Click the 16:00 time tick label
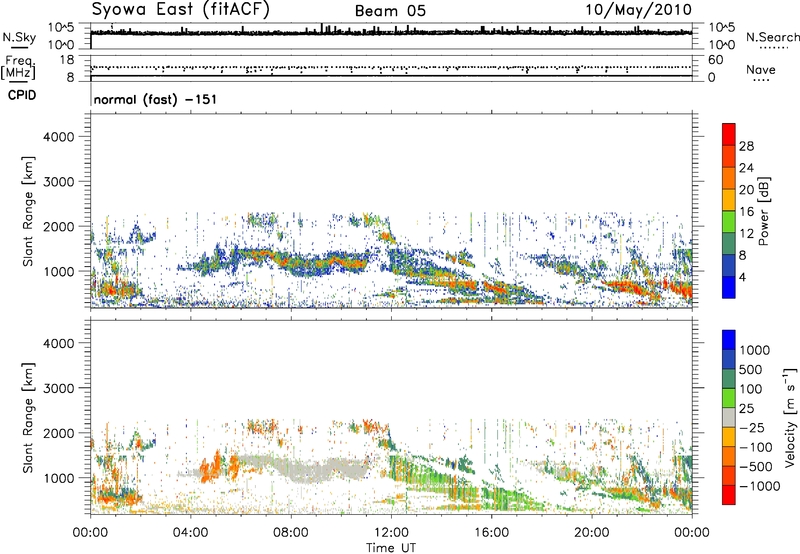 (x=491, y=533)
